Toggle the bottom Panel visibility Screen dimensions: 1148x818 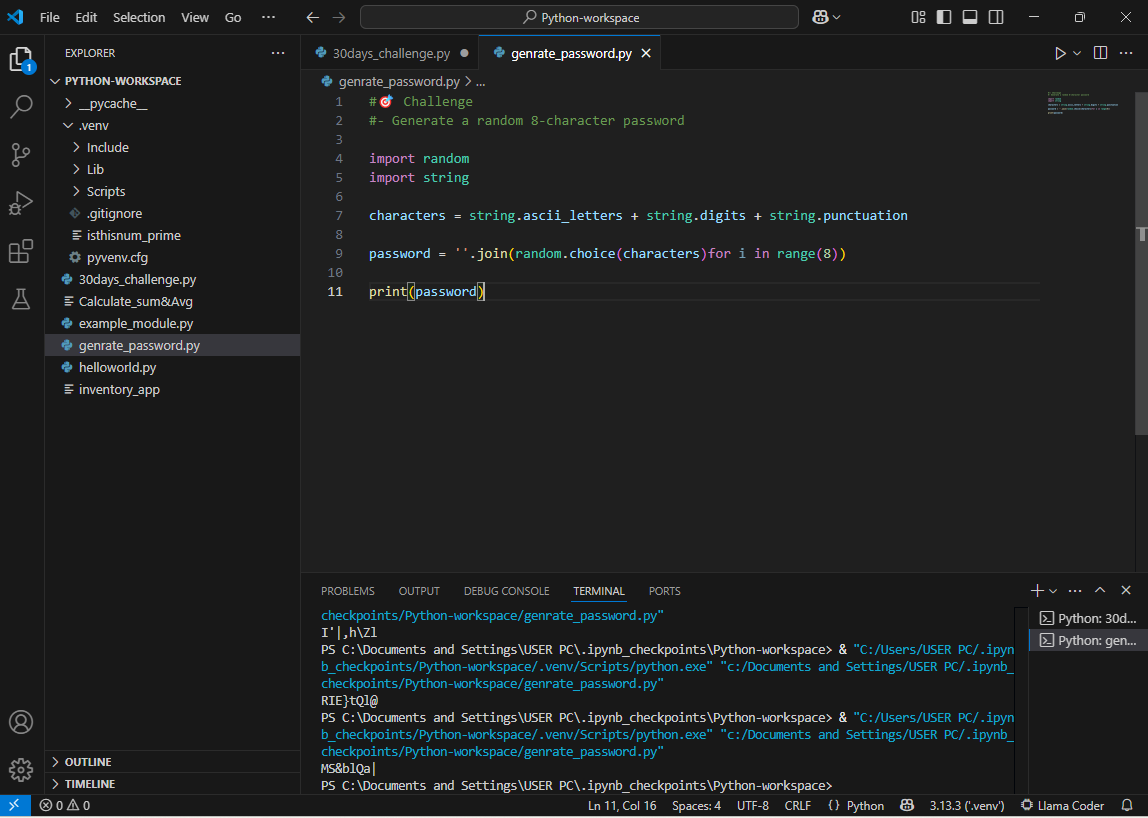(x=970, y=17)
